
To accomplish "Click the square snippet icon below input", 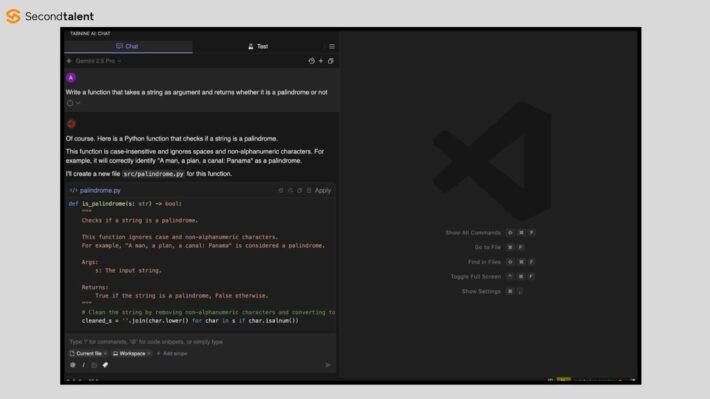I will click(x=94, y=365).
